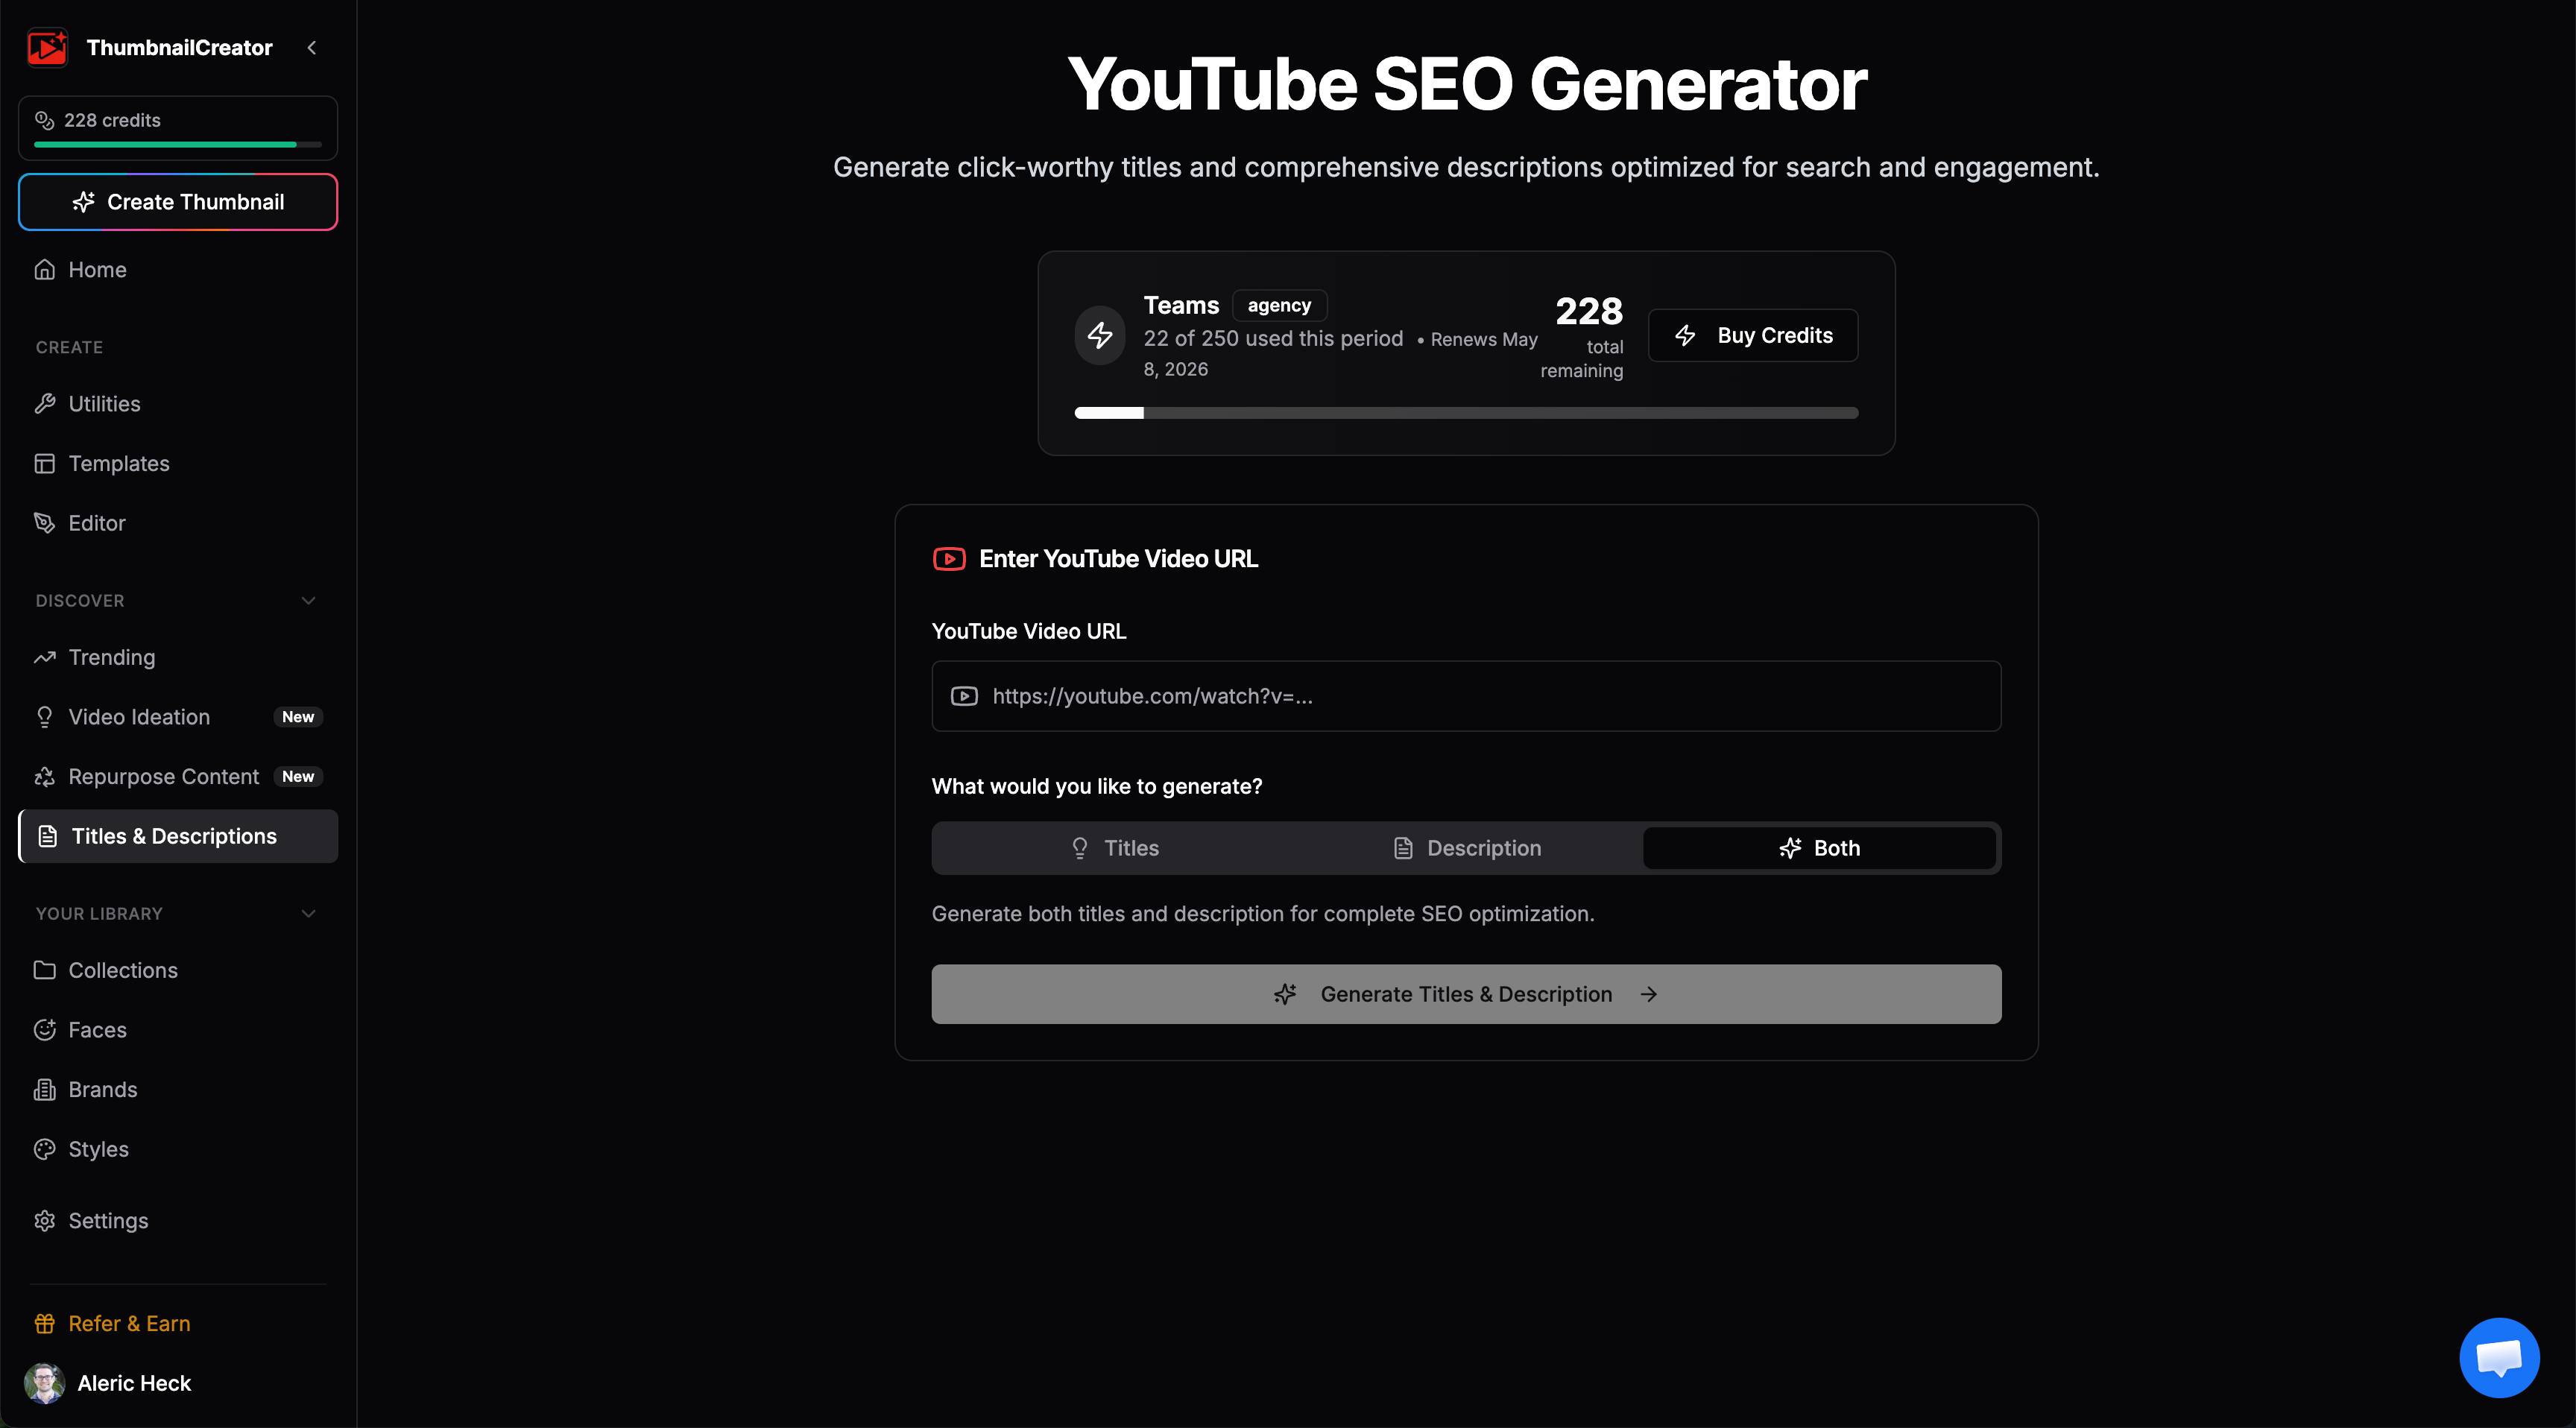The width and height of the screenshot is (2576, 1428).
Task: Select the Both generation option
Action: (x=1819, y=848)
